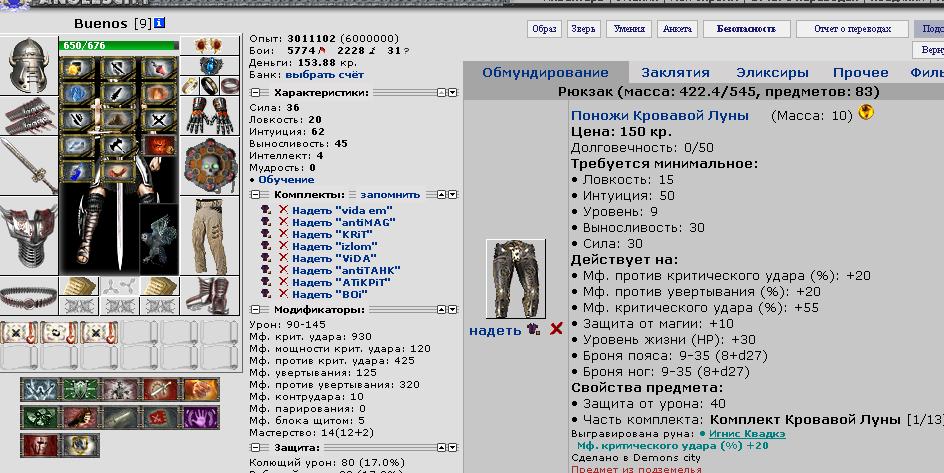Collapse the Характеристики section
Screen dimensions: 944x473
[x=256, y=93]
